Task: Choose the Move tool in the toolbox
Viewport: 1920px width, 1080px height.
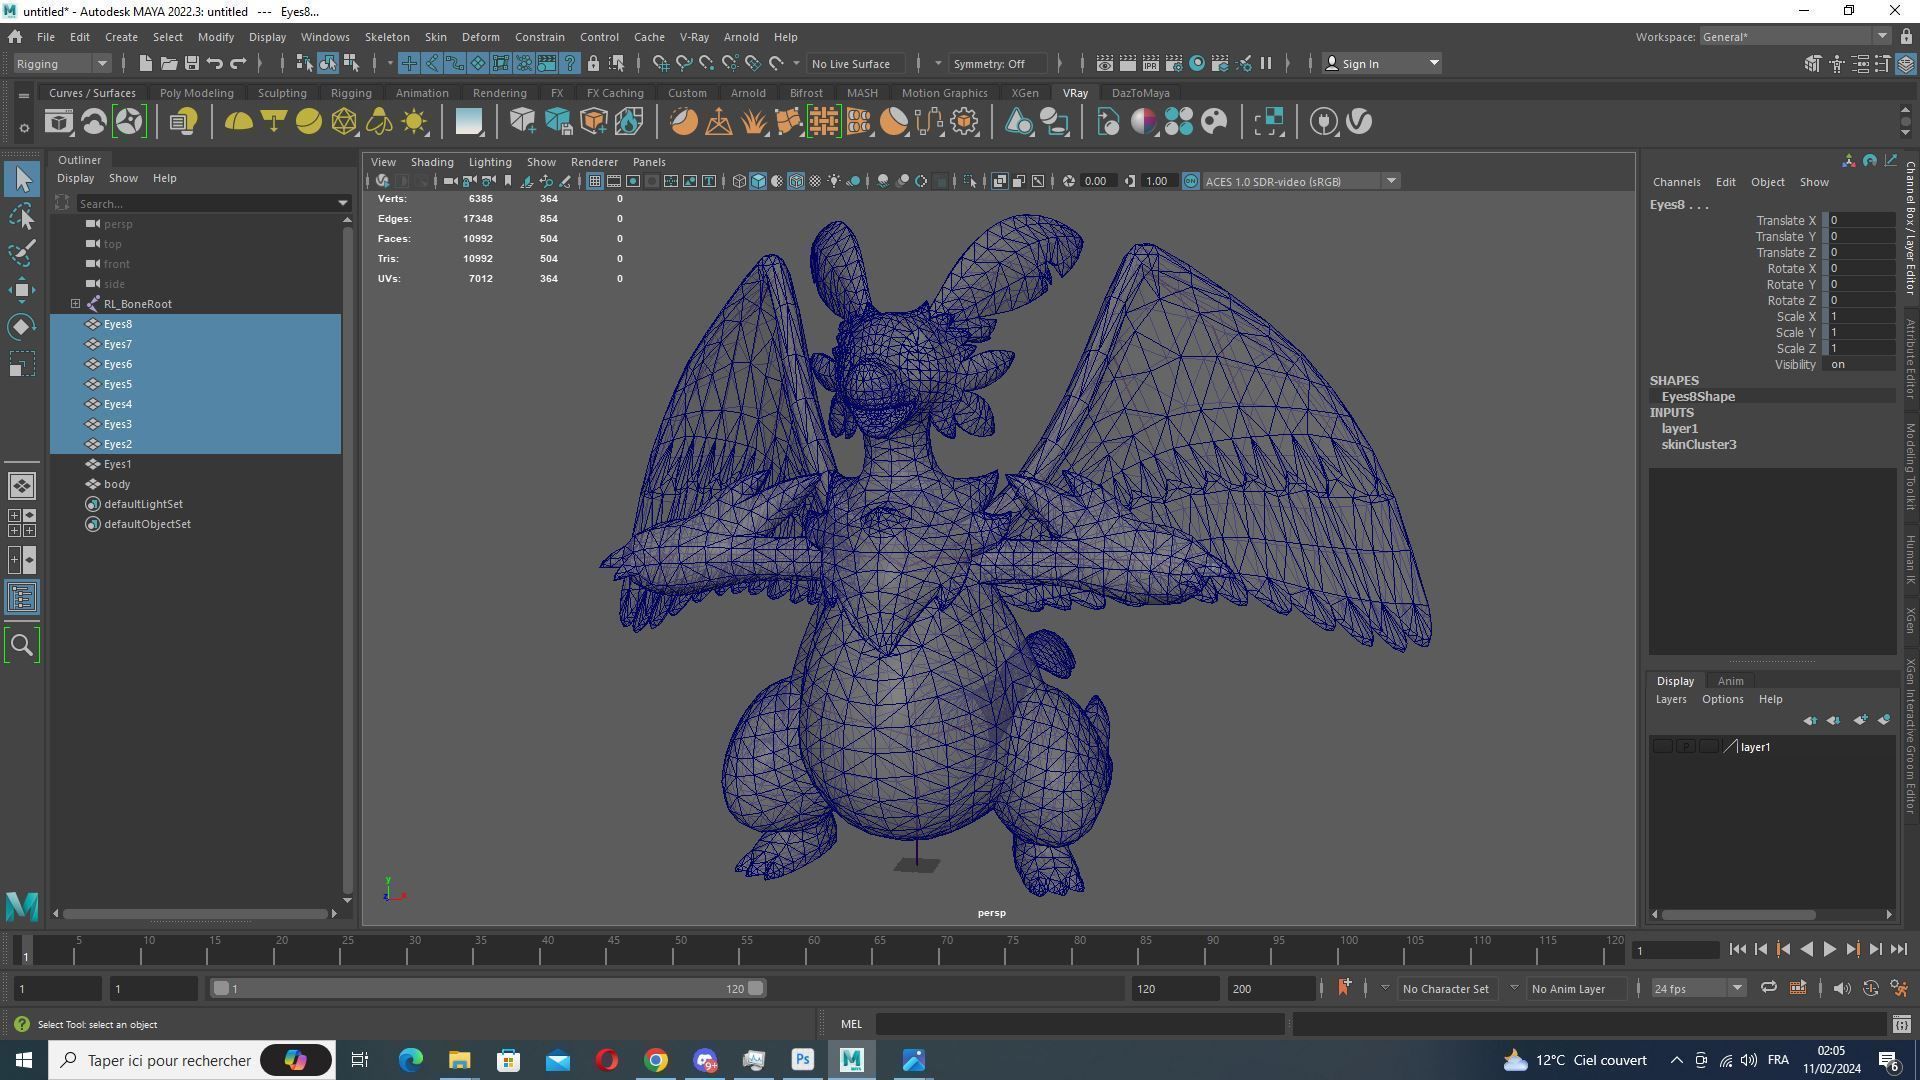Action: (x=22, y=290)
